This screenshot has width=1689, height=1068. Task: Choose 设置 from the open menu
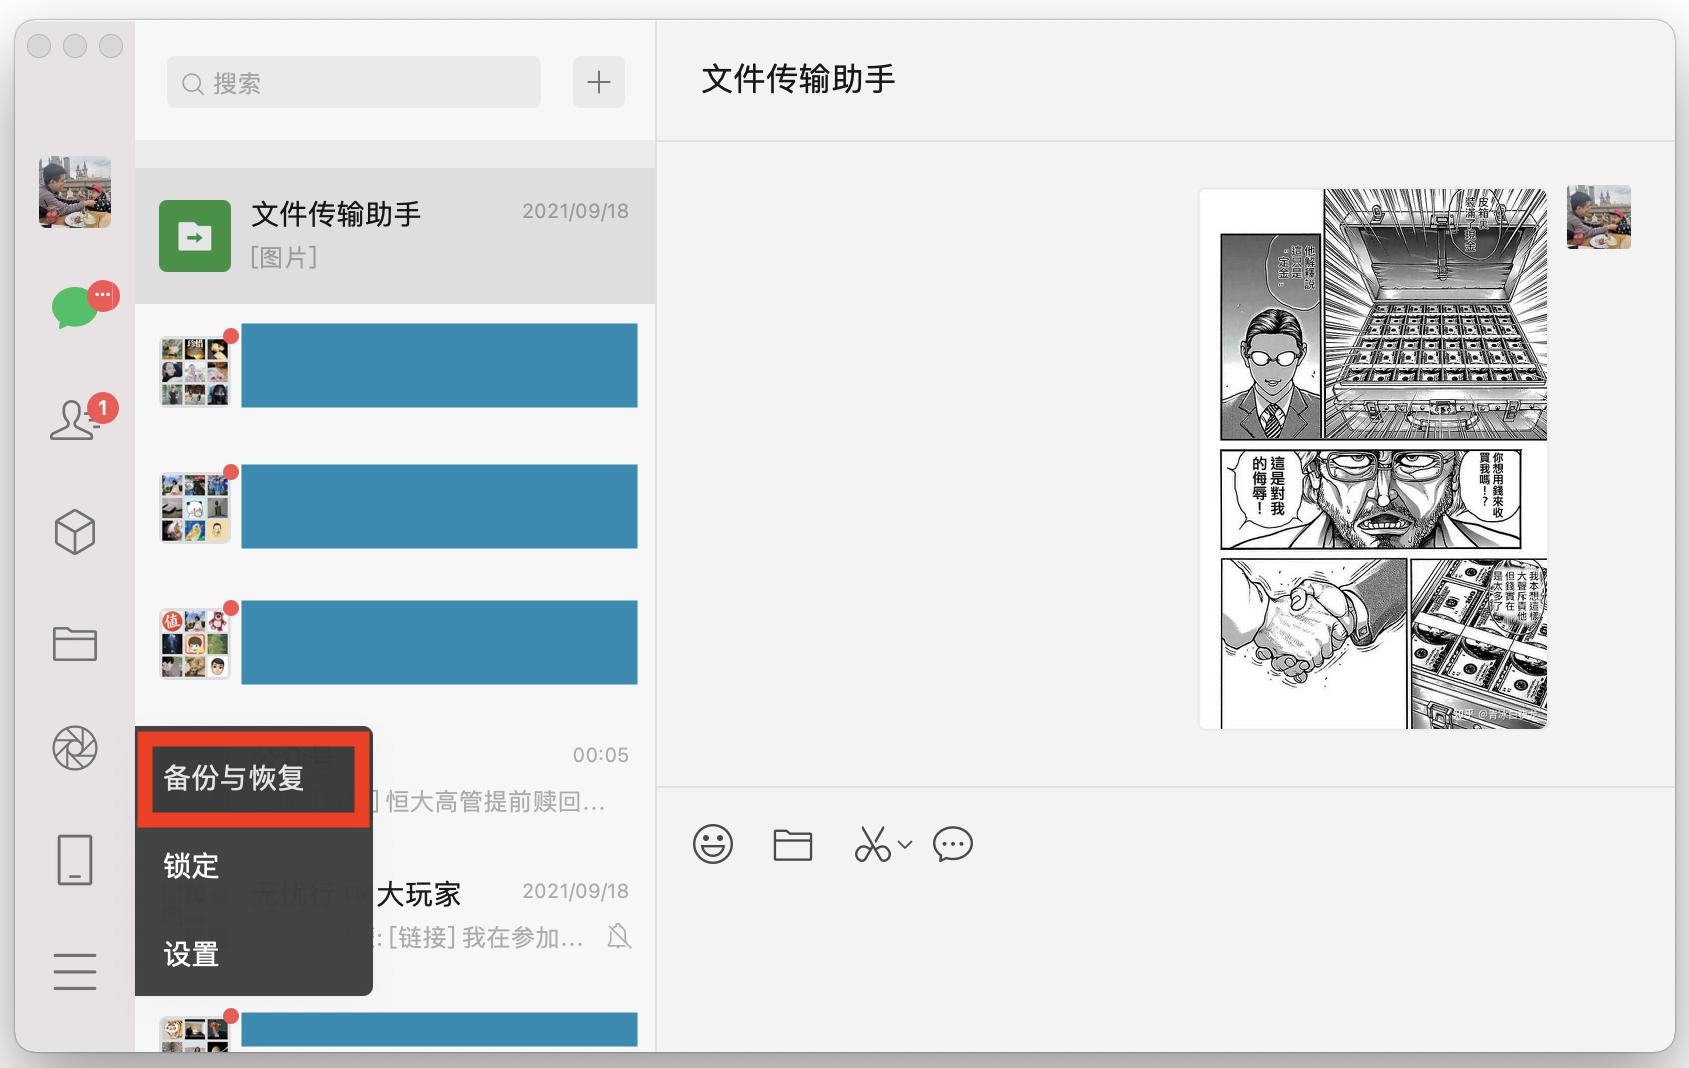pyautogui.click(x=190, y=955)
